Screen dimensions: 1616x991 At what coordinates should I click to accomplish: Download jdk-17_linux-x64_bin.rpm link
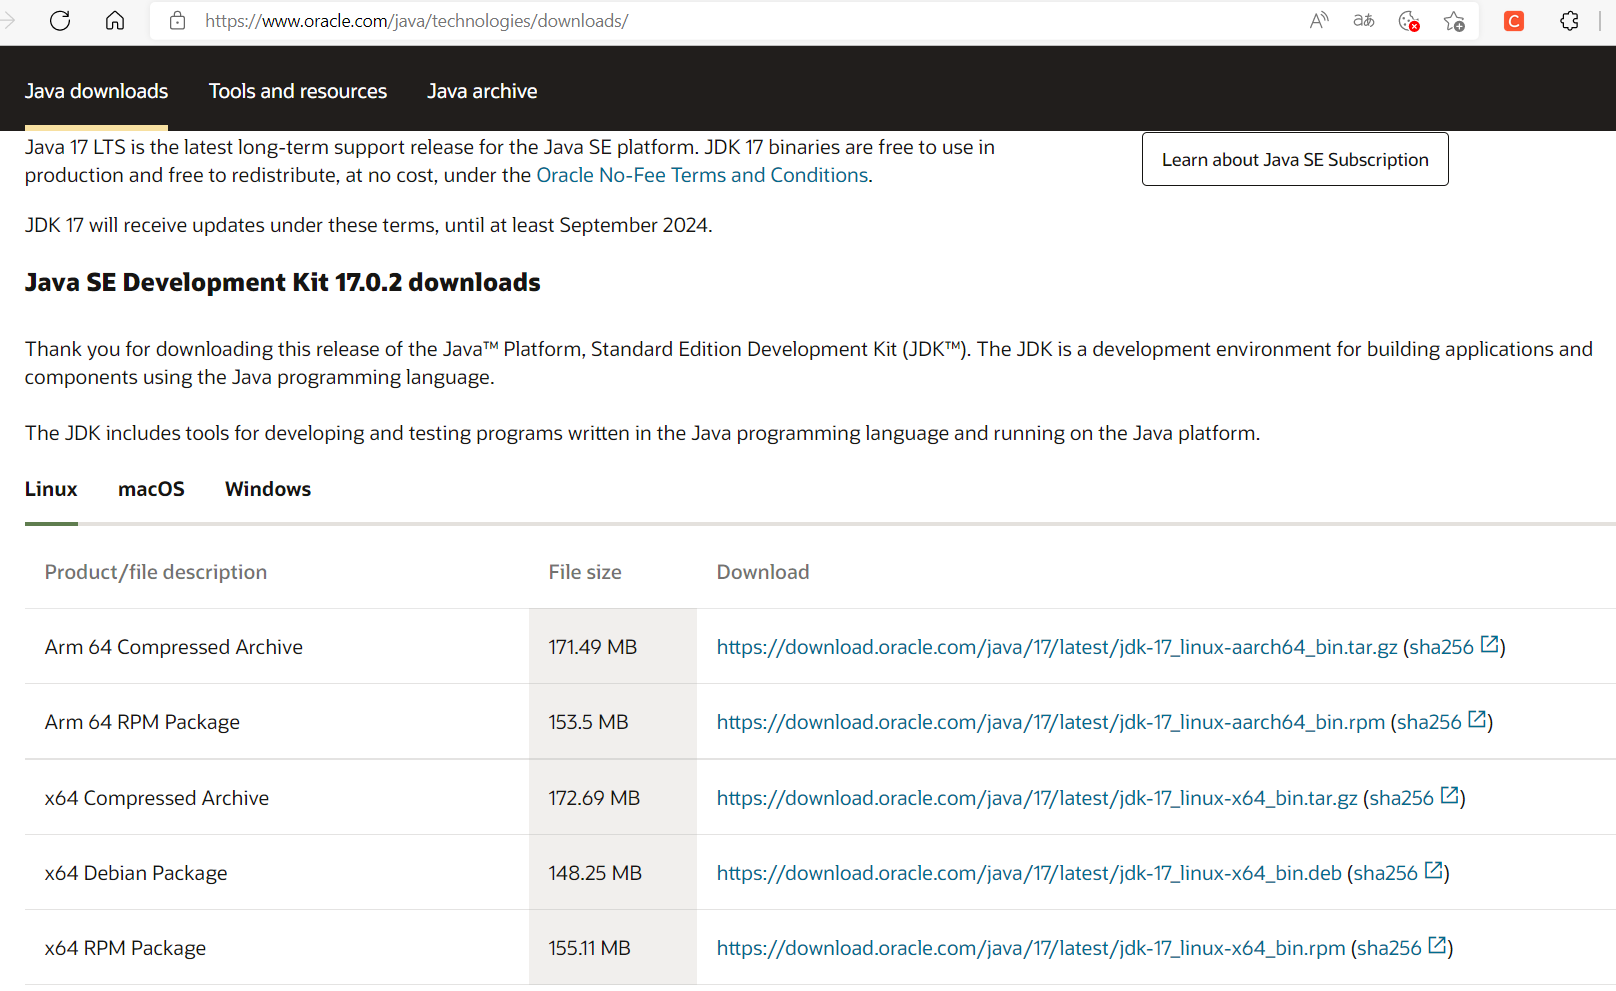pos(1031,948)
